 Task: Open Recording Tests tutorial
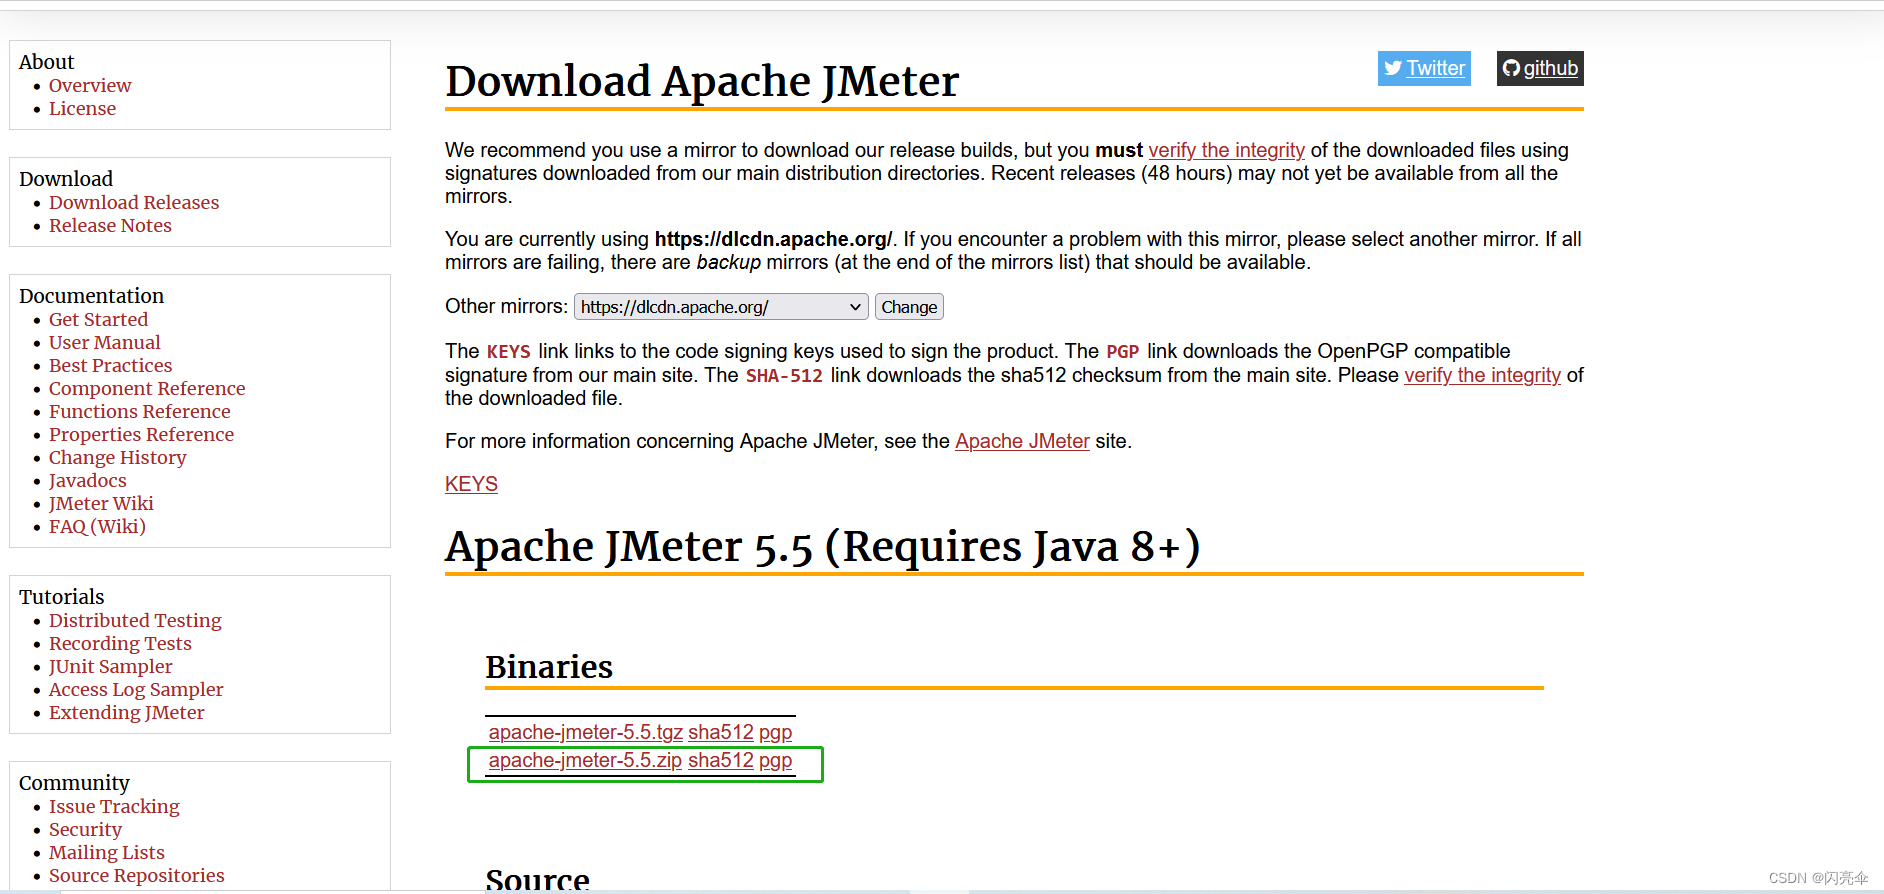(x=120, y=644)
